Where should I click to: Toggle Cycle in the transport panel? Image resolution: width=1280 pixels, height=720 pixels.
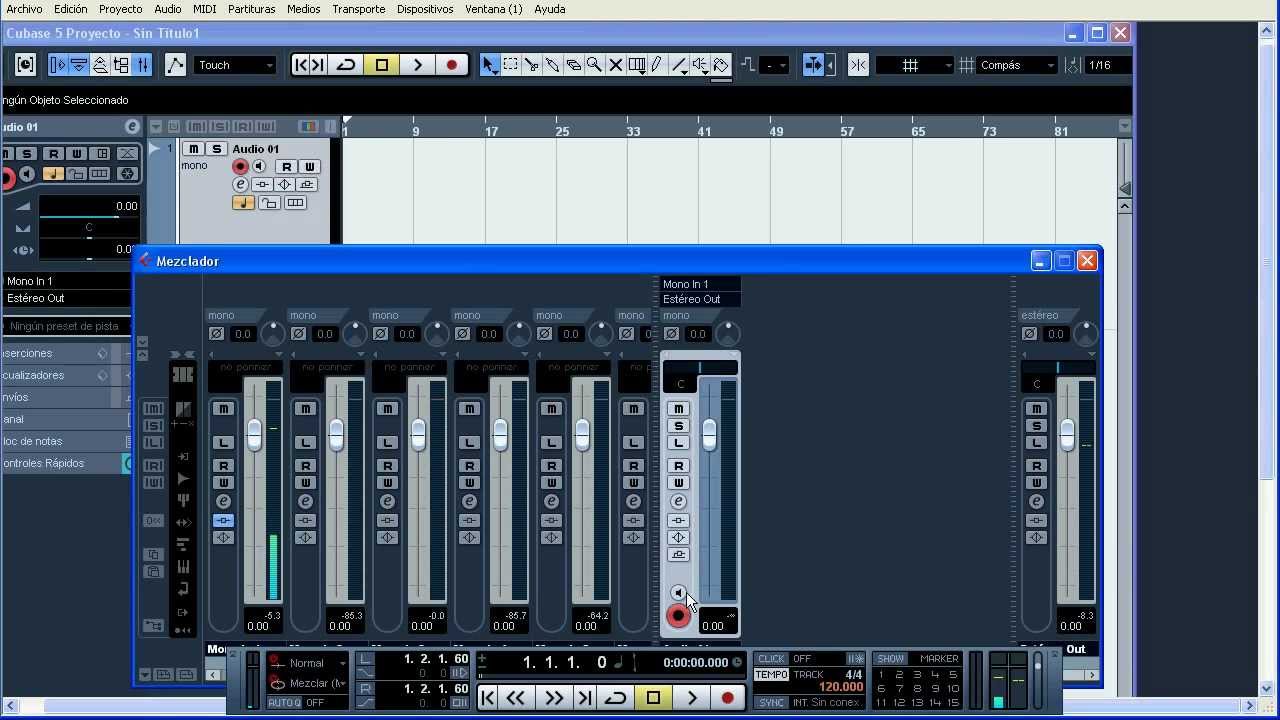point(616,698)
